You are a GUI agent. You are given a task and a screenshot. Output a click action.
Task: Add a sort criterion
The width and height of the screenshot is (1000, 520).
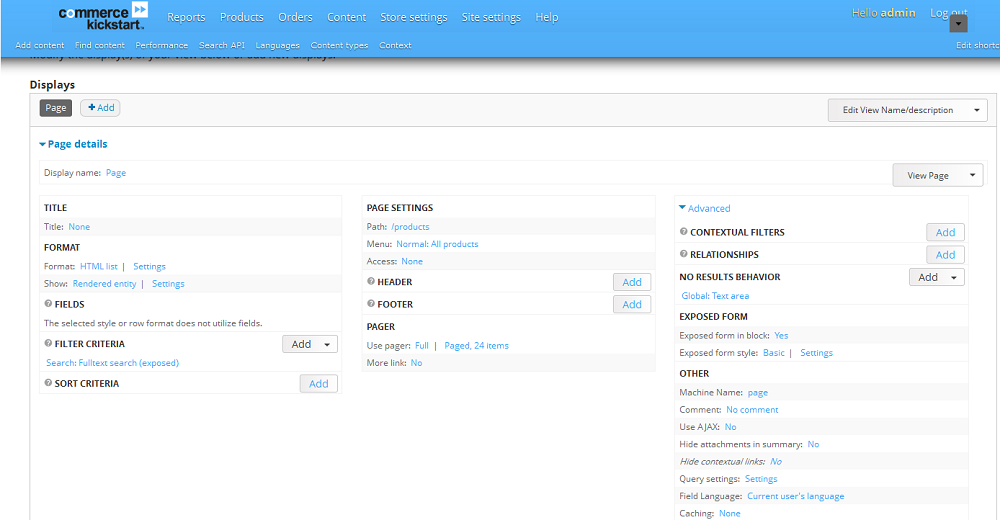[x=319, y=383]
